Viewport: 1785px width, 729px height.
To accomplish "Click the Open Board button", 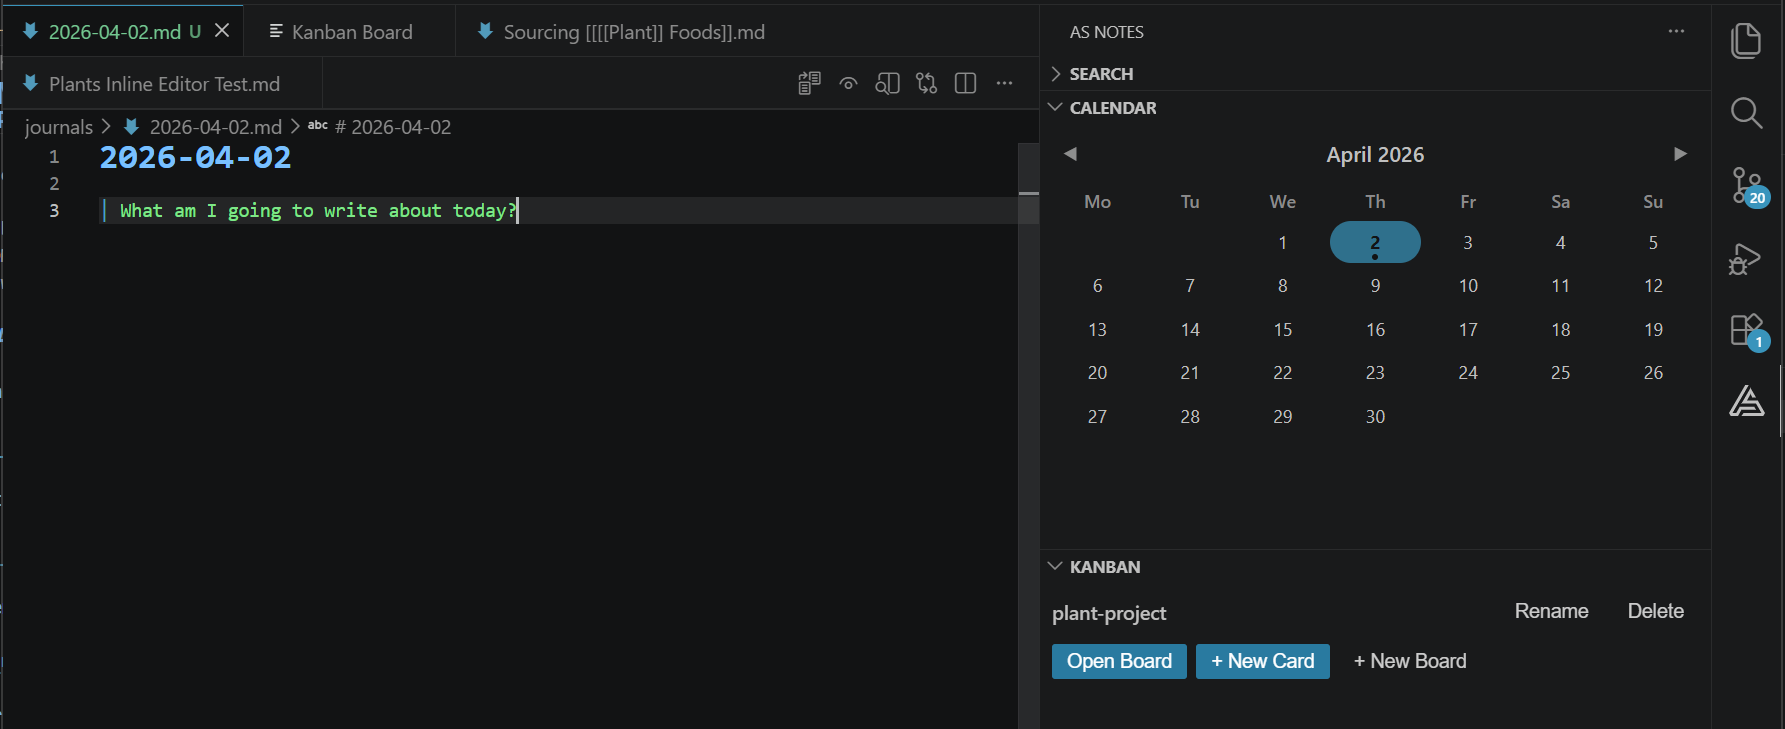I will (1118, 661).
